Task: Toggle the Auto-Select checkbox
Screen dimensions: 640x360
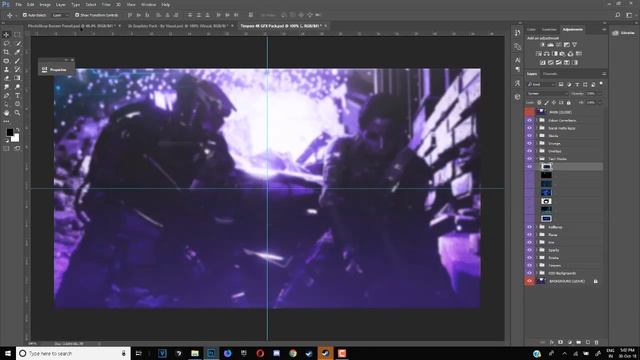Action: [x=25, y=15]
